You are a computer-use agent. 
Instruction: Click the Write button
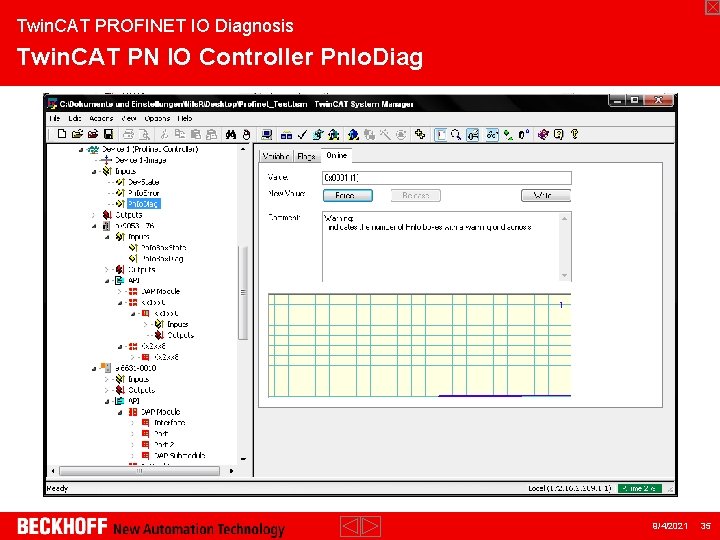(x=546, y=196)
